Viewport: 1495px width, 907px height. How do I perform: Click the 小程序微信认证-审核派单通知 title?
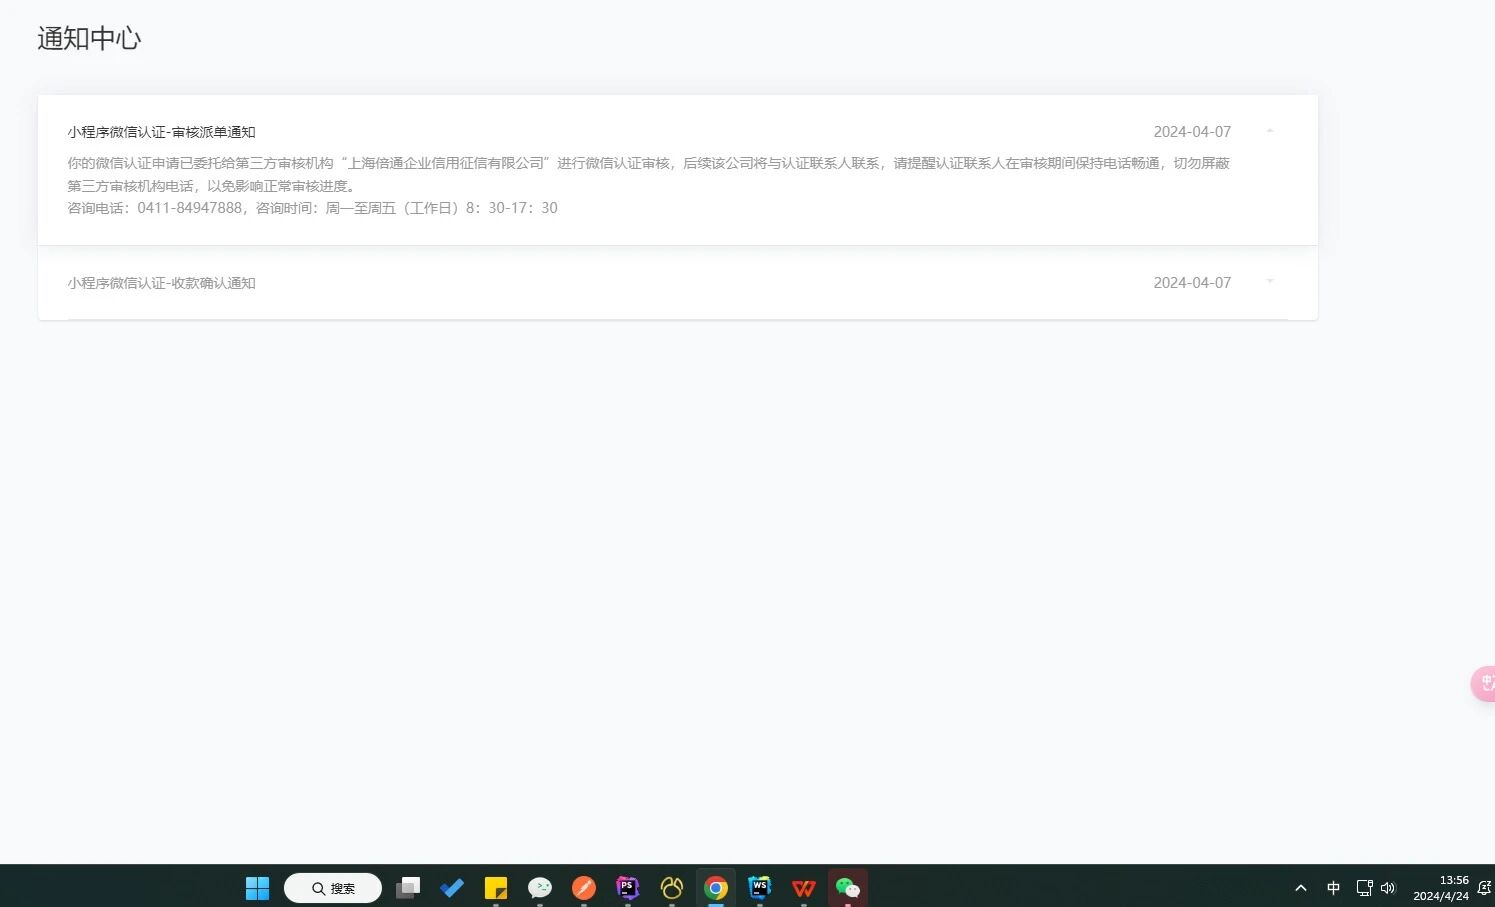pyautogui.click(x=162, y=132)
